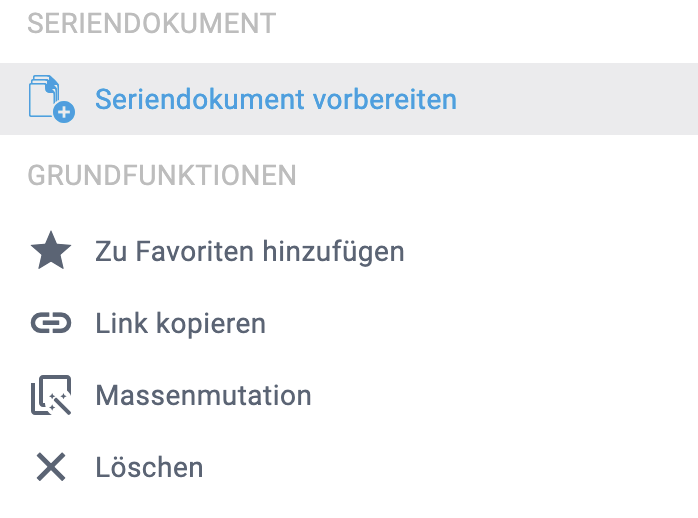Click the star icon for favorites
Screen dimensions: 698x518
pos(51,251)
